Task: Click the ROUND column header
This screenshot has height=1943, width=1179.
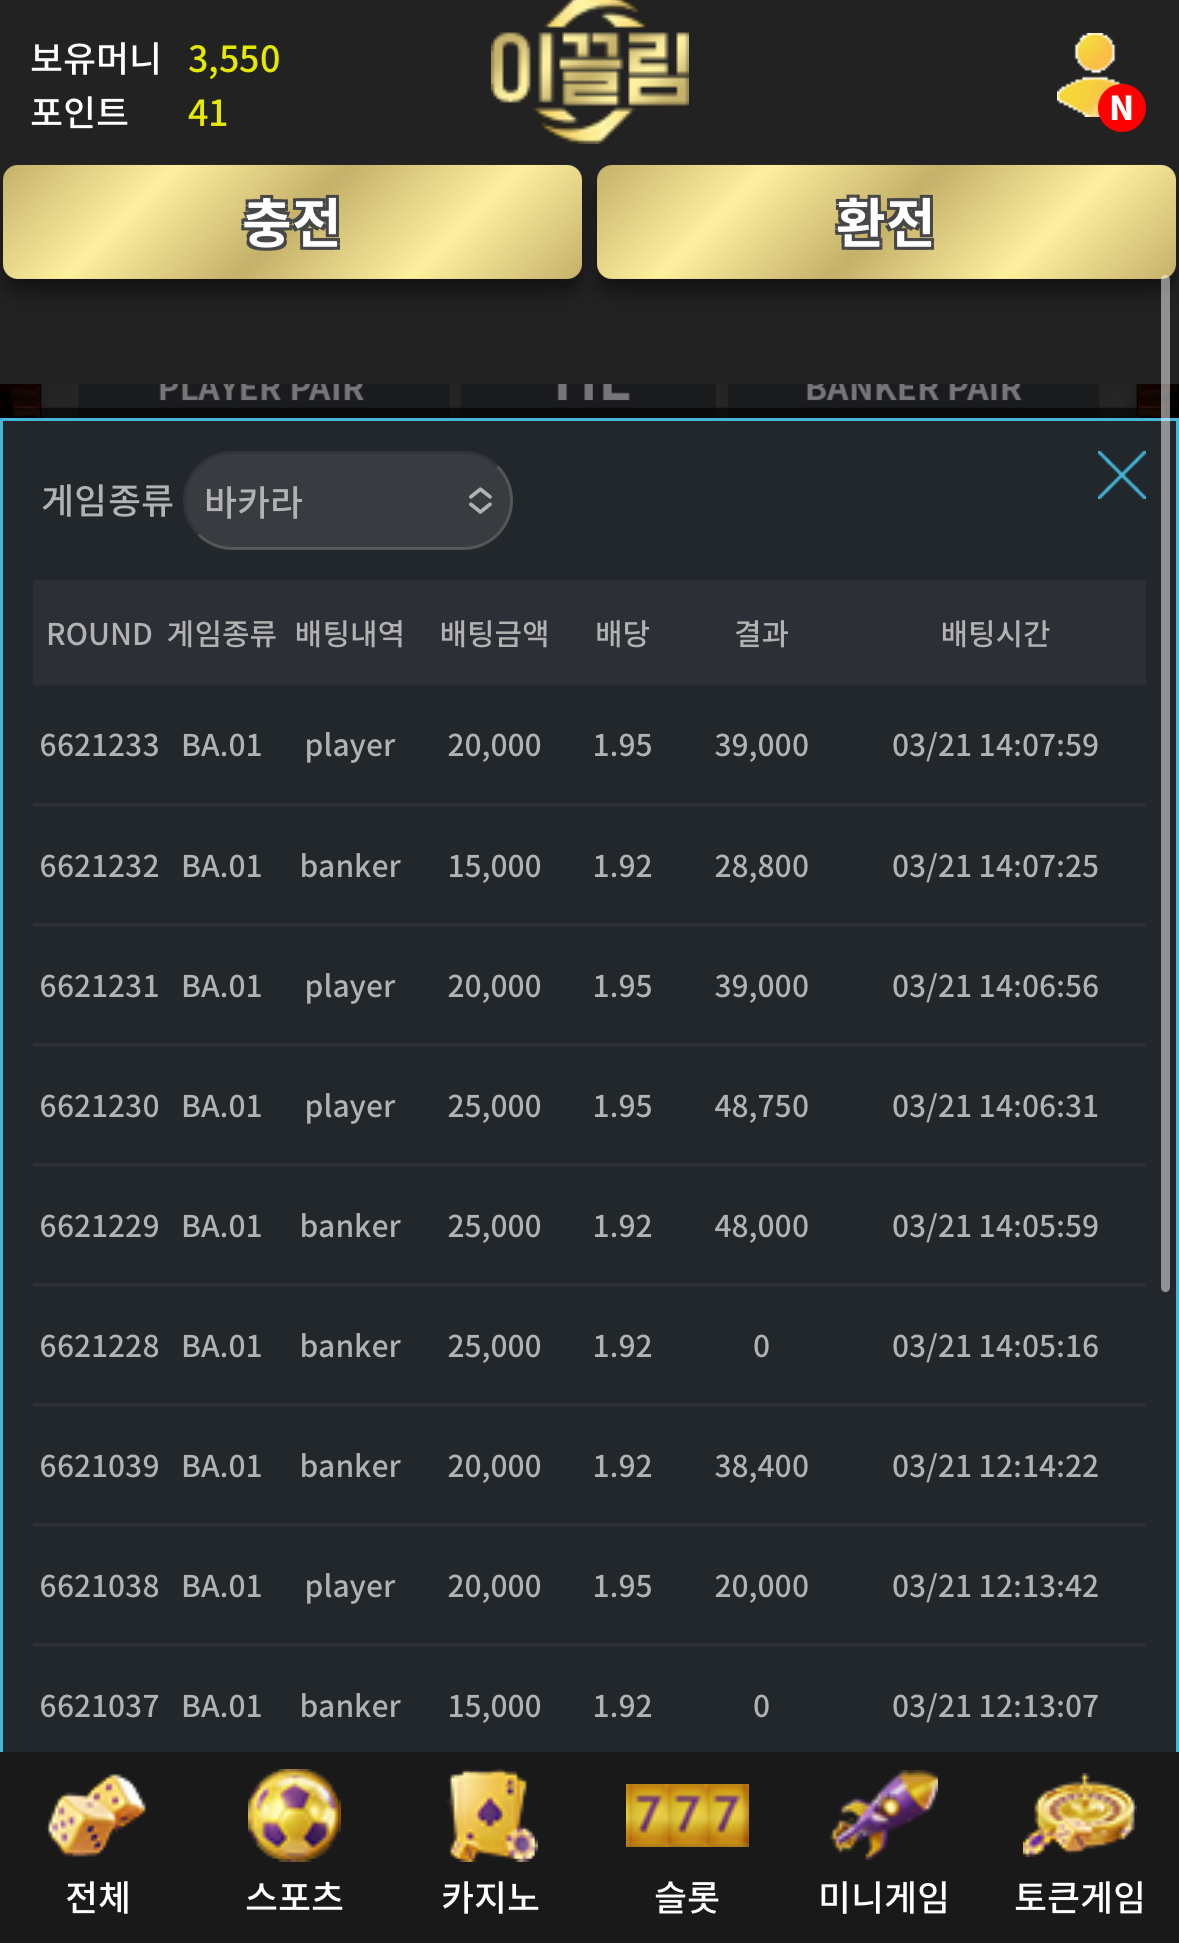Action: [99, 634]
